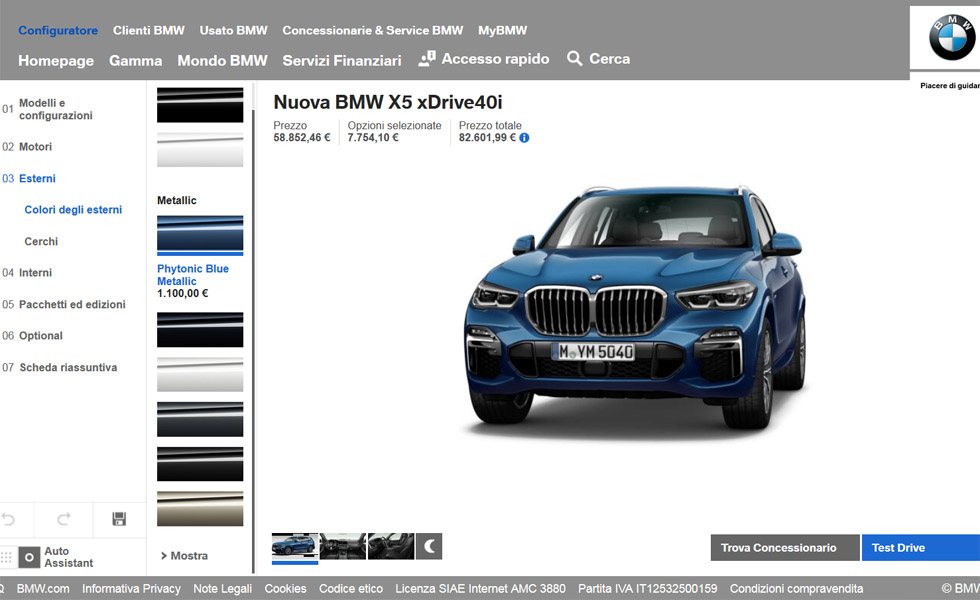This screenshot has height=600, width=980.
Task: Click the undo arrow icon
Action: 8,519
